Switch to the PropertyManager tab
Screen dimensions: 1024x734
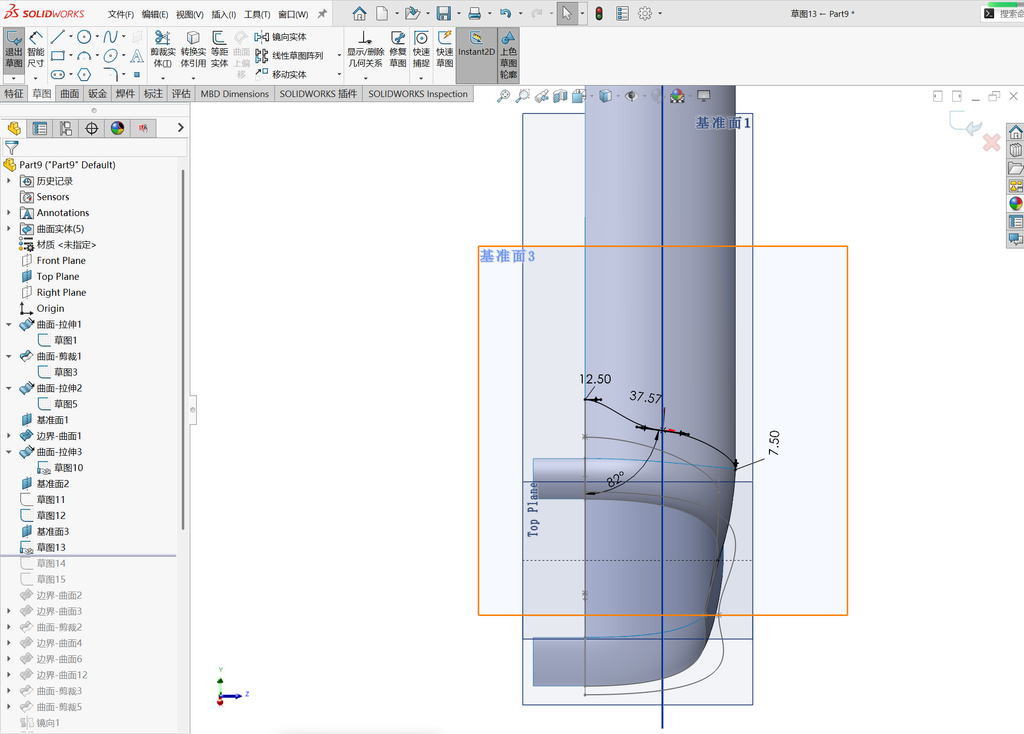[x=40, y=129]
